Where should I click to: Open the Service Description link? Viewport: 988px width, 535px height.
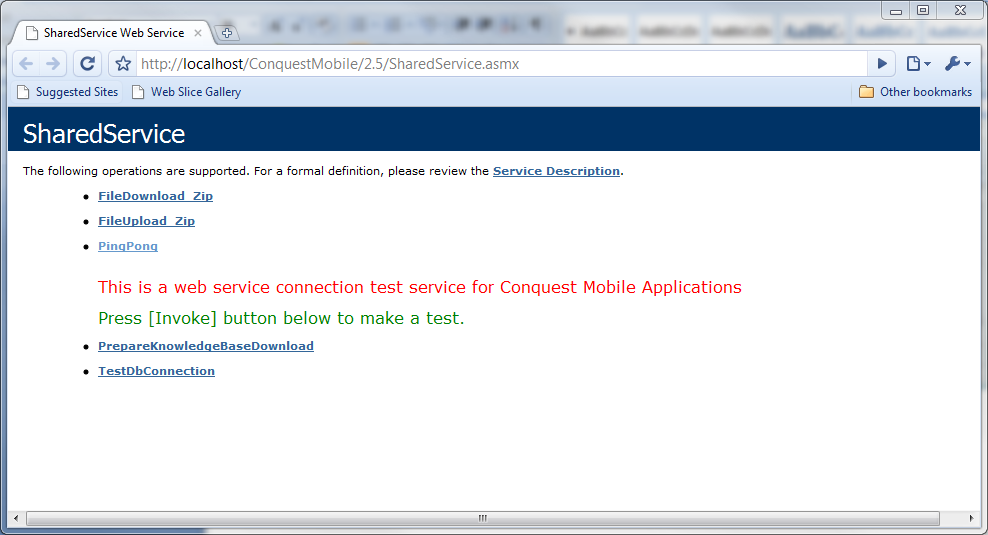556,171
